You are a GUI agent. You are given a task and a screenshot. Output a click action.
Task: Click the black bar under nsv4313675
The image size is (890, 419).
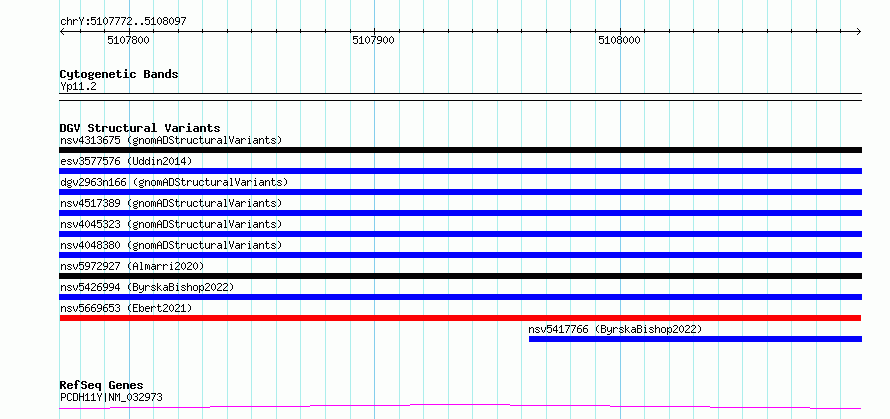coord(460,150)
